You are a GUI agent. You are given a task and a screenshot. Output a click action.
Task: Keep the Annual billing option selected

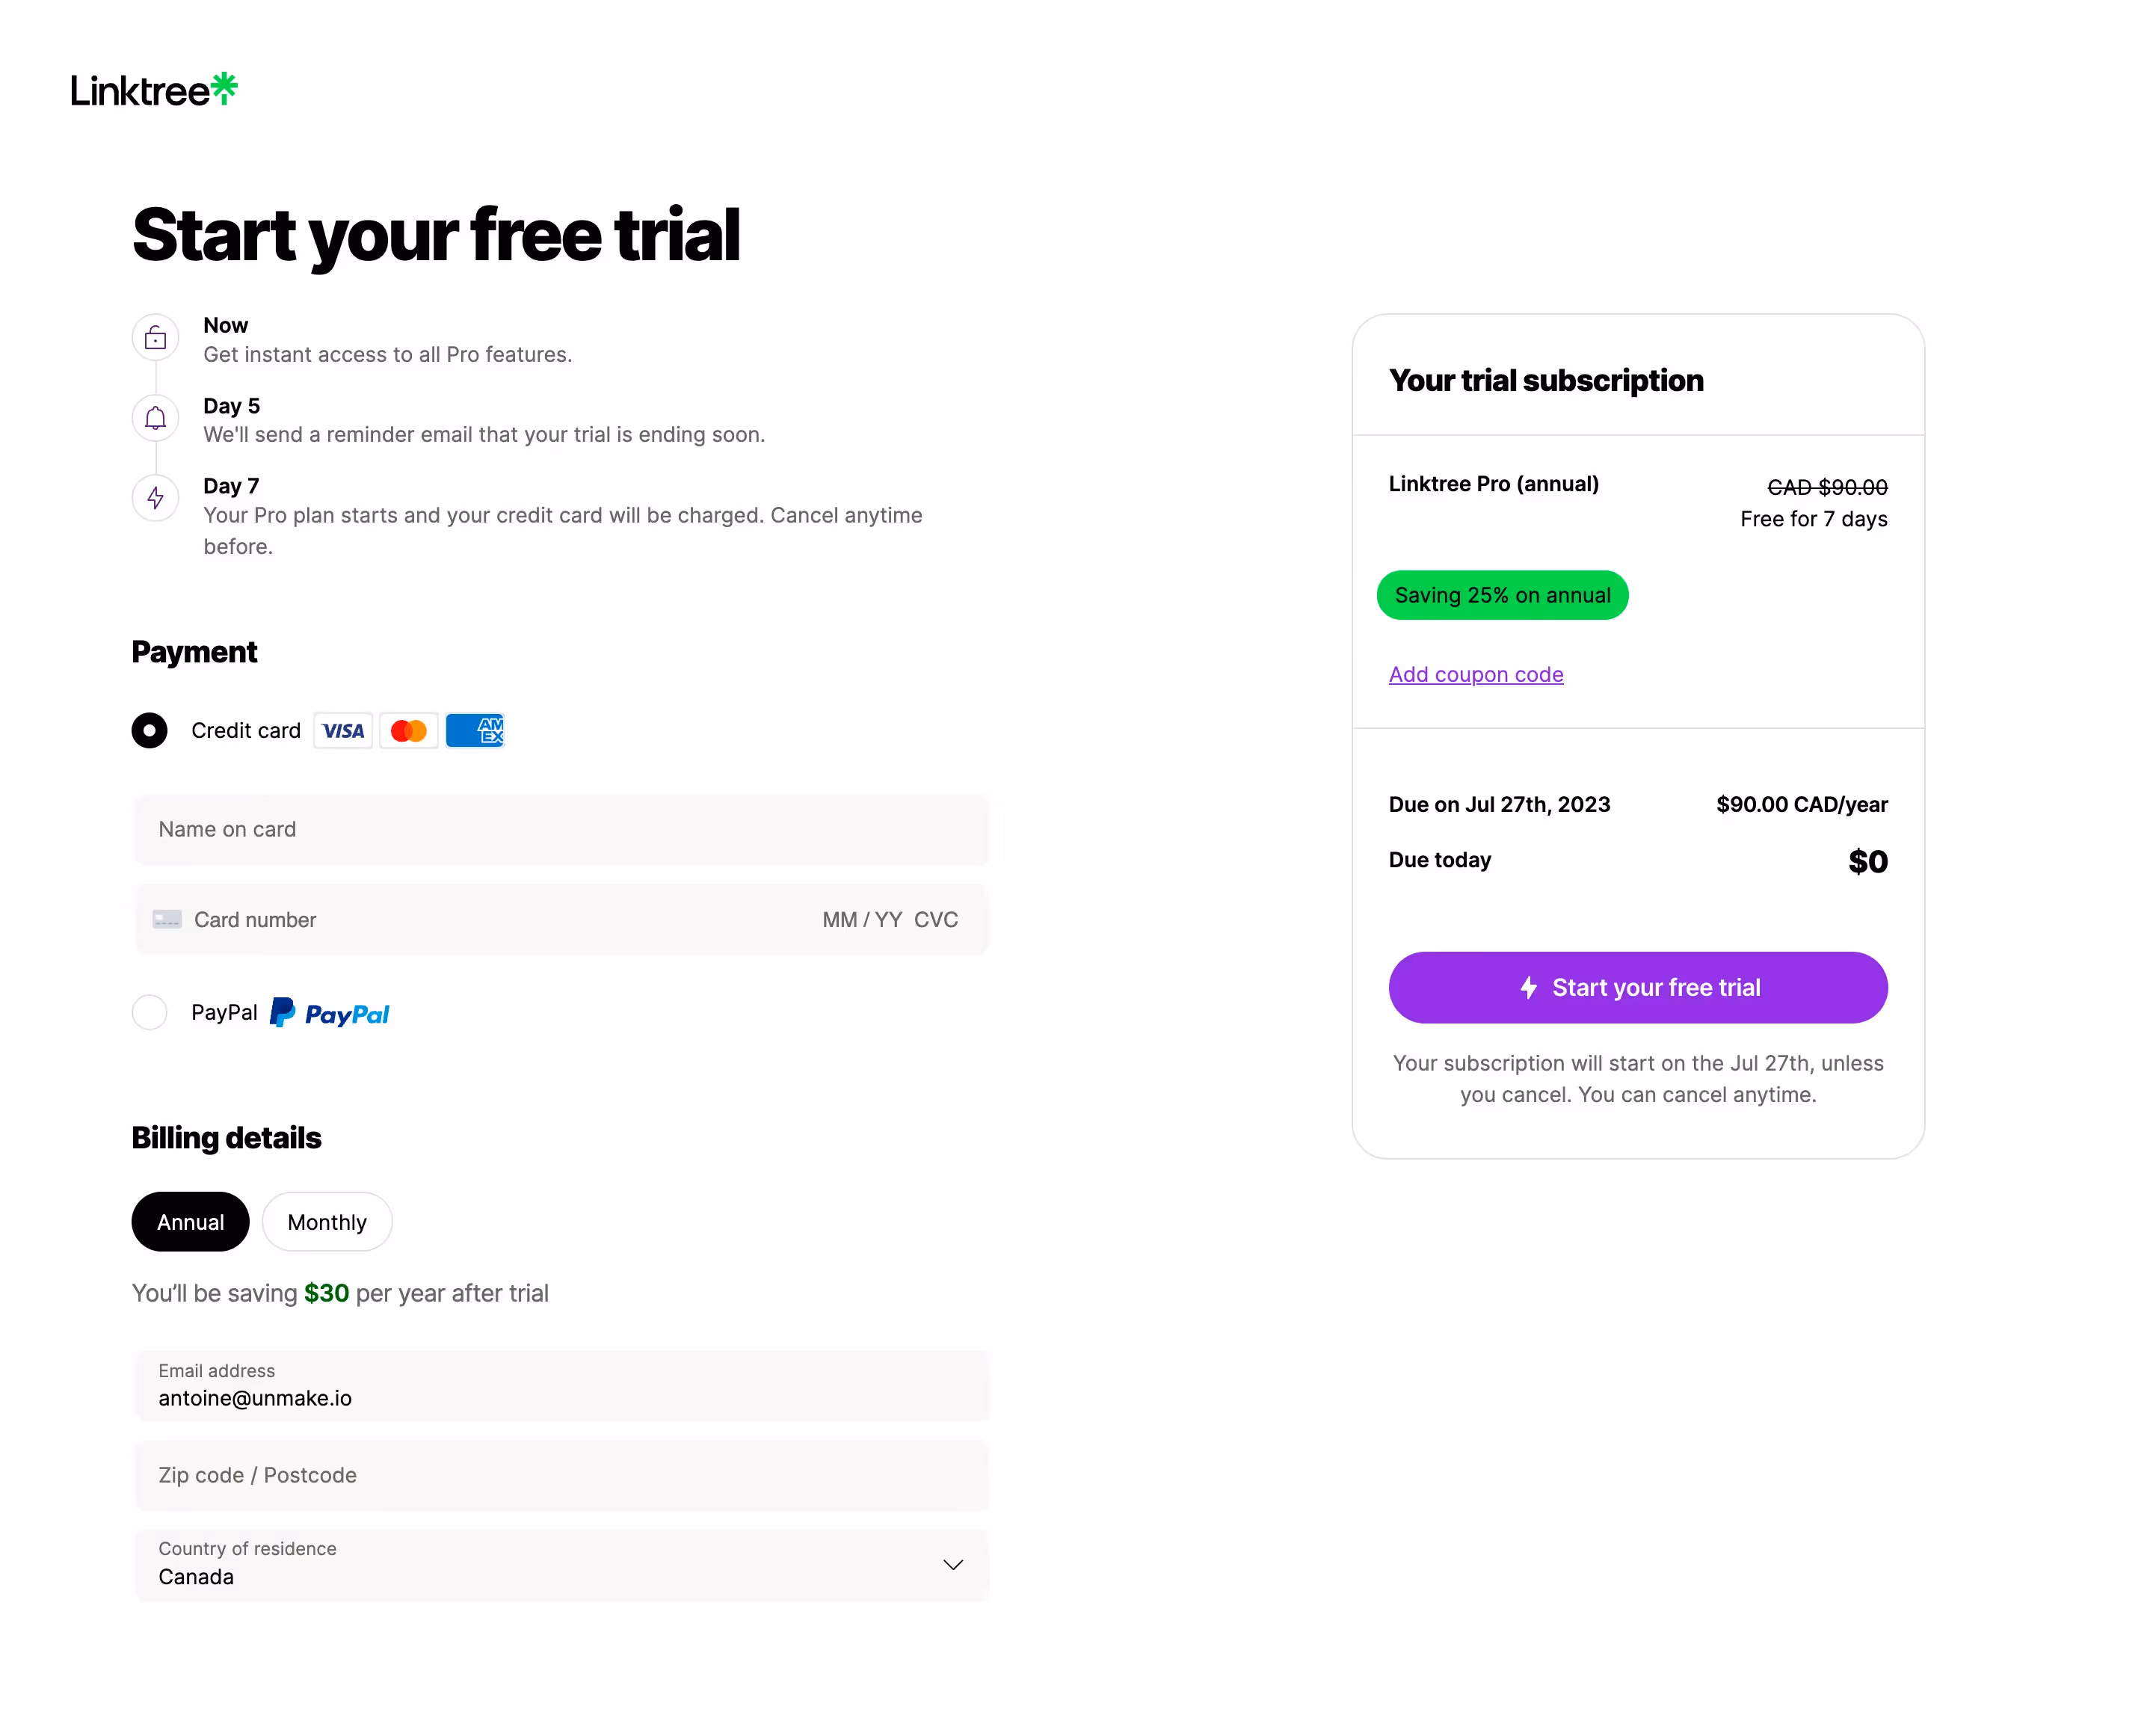coord(190,1221)
